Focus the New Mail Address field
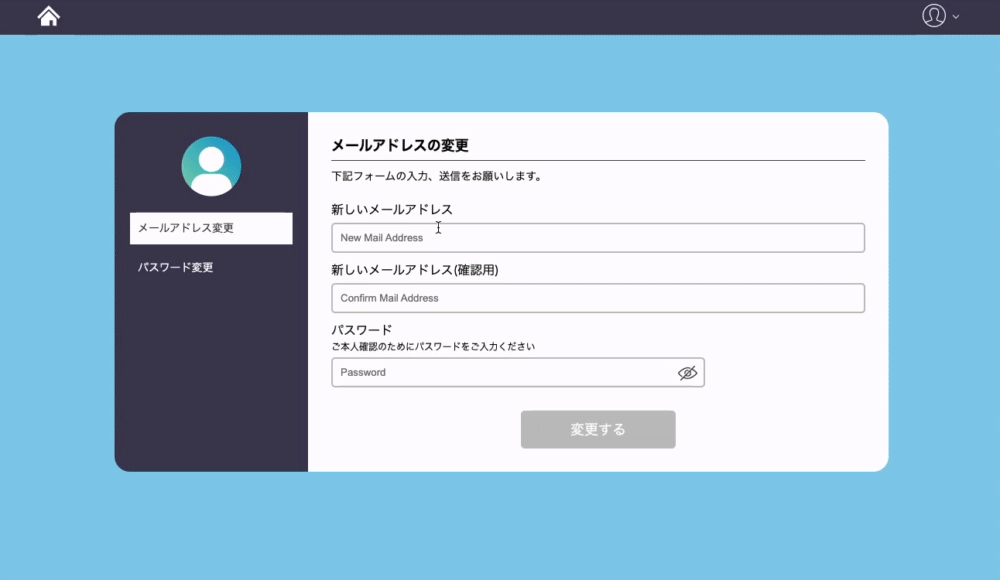1000x580 pixels. point(598,238)
